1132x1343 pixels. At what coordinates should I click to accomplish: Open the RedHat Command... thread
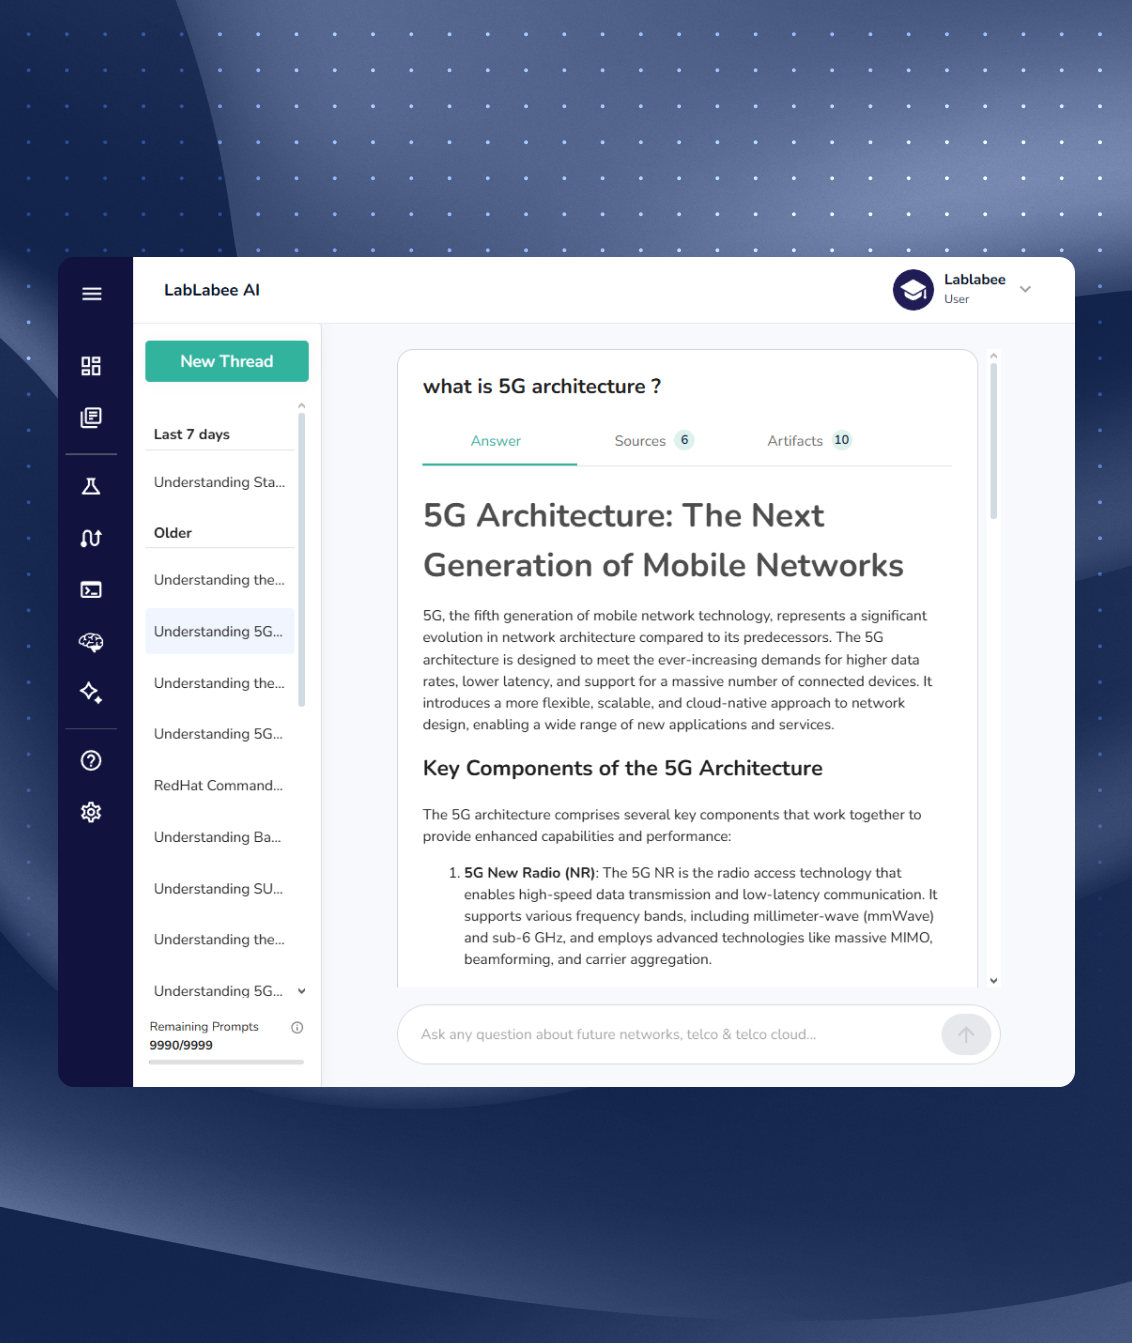[220, 785]
